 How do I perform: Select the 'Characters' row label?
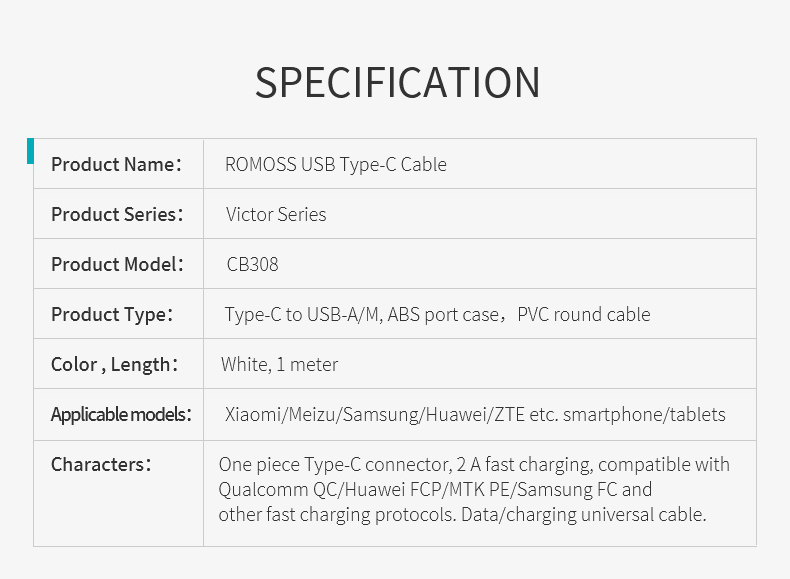(x=101, y=465)
